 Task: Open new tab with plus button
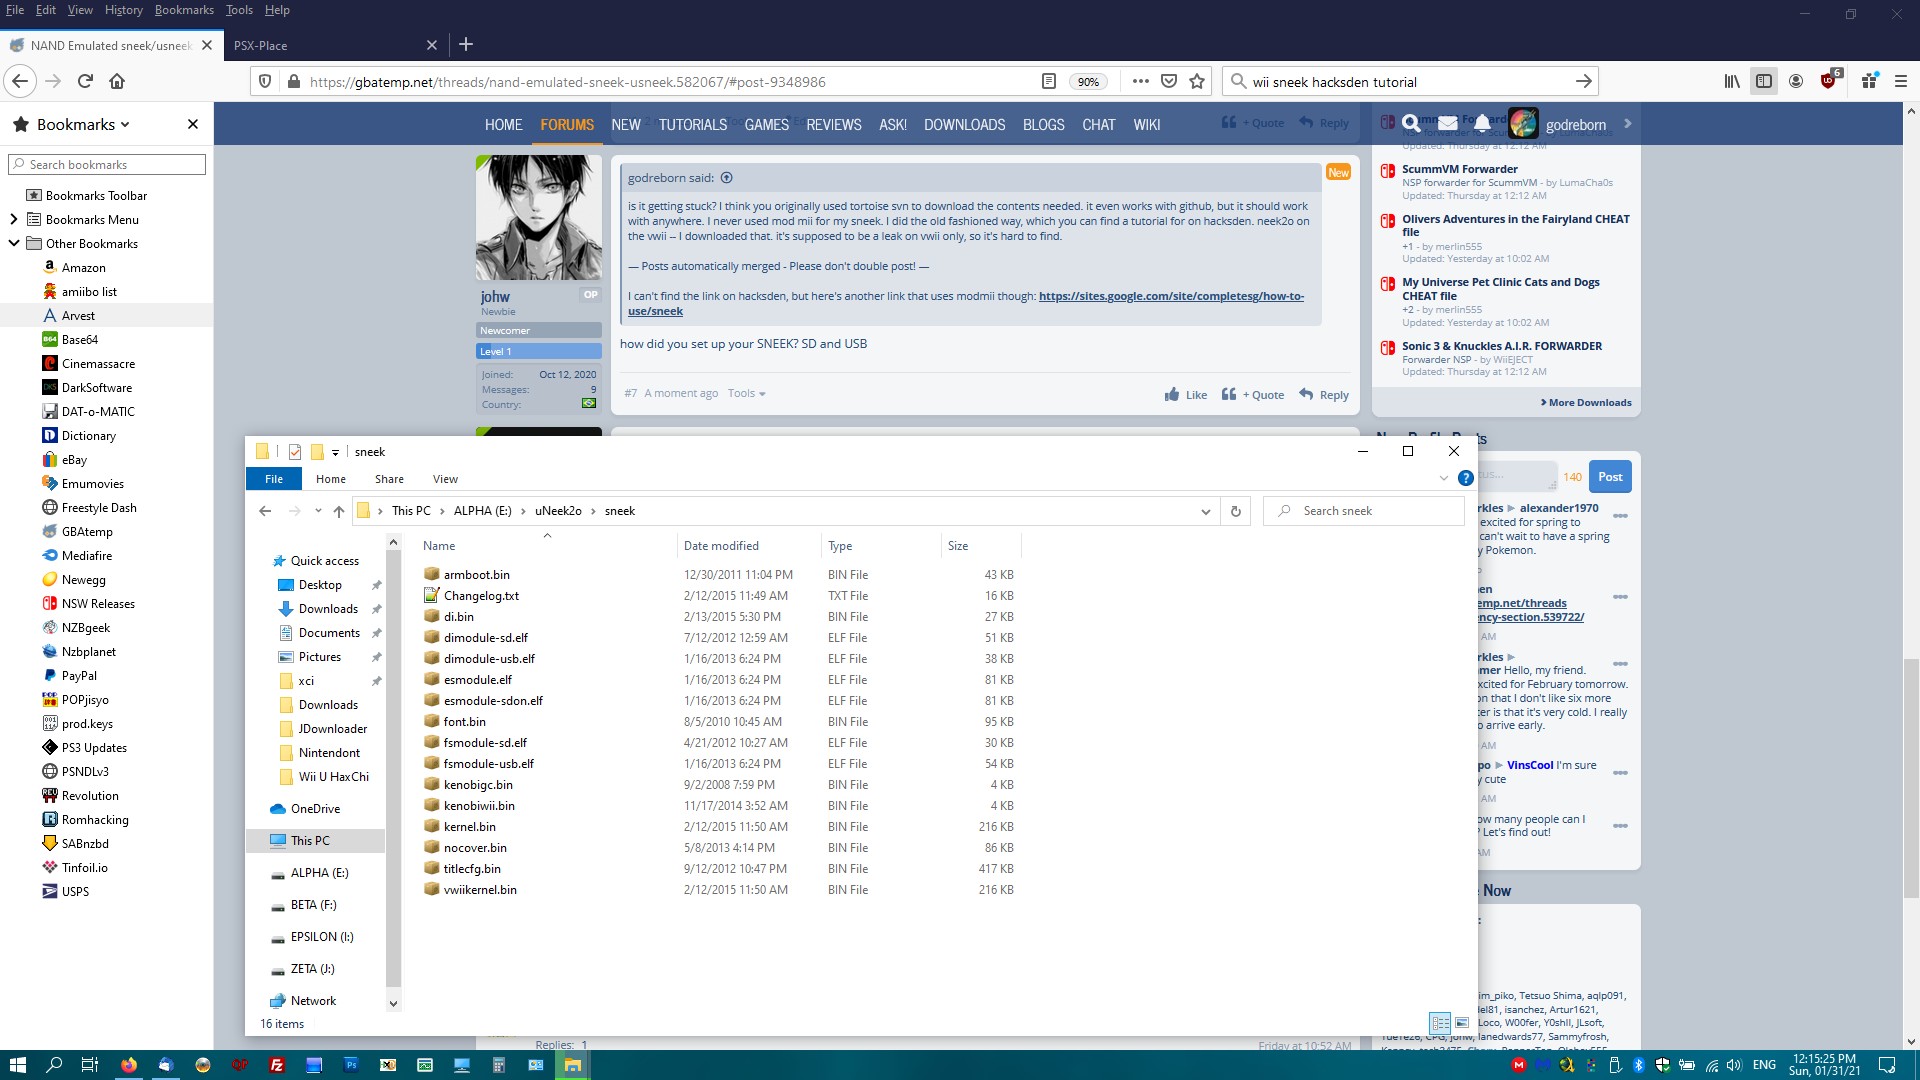coord(466,45)
